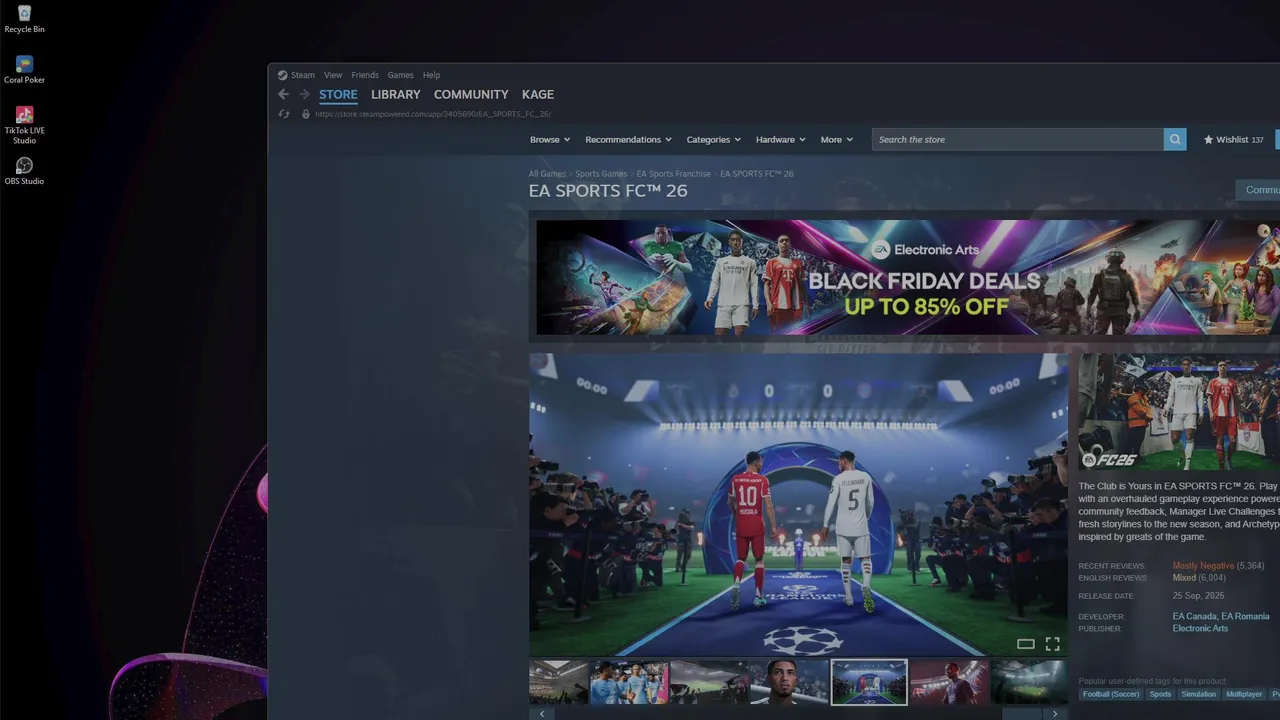Expand the More dropdown
This screenshot has width=1280, height=720.
point(837,140)
